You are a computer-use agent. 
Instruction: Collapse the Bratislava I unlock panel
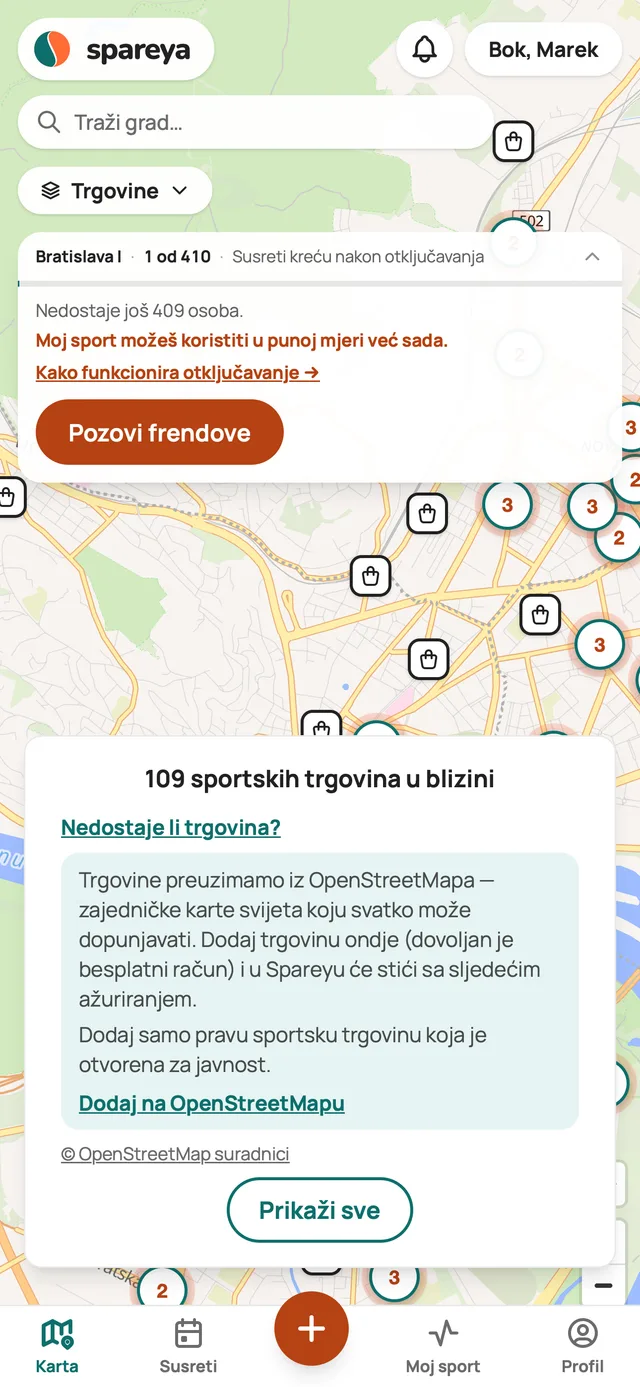pos(592,257)
